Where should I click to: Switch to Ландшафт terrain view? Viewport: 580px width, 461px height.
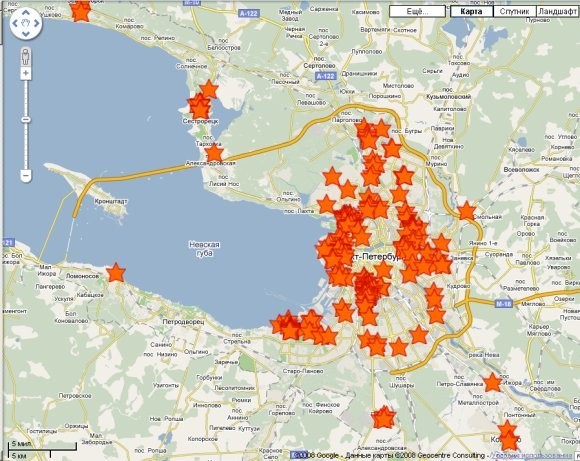tap(557, 11)
